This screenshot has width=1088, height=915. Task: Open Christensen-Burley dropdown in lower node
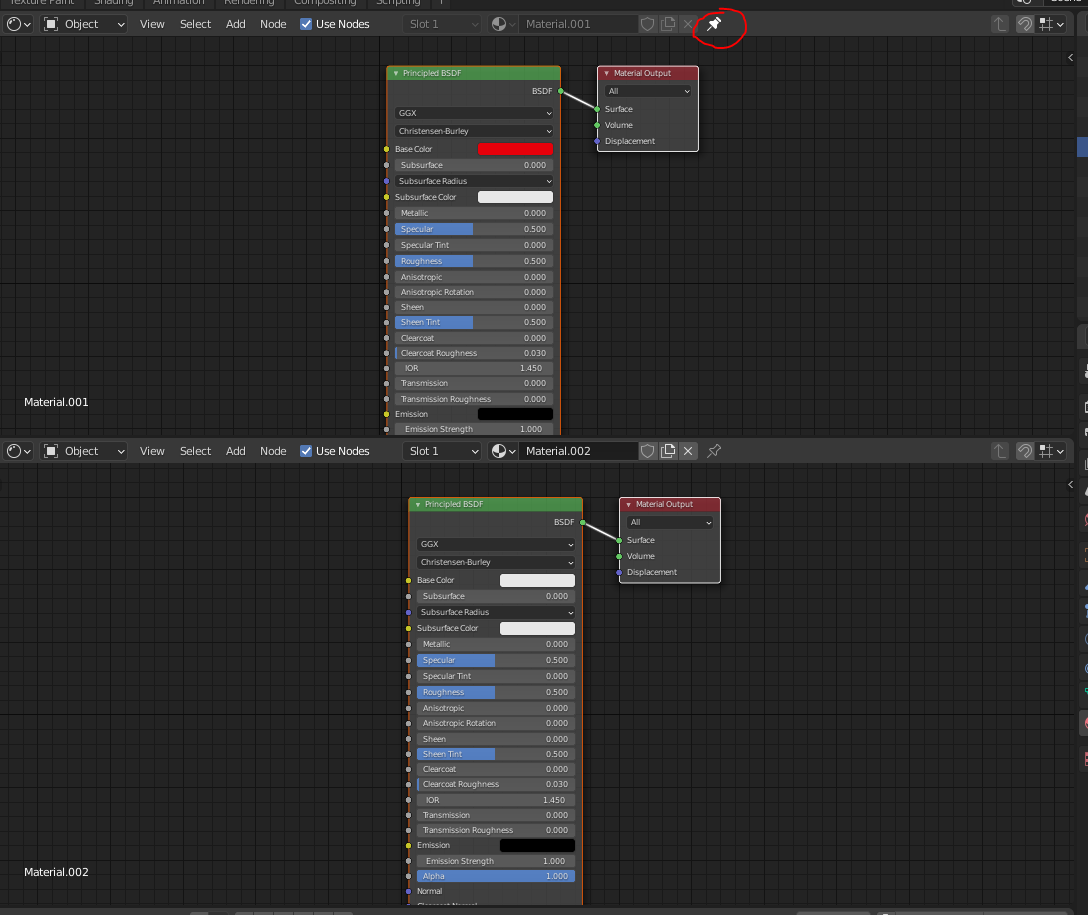pyautogui.click(x=496, y=563)
